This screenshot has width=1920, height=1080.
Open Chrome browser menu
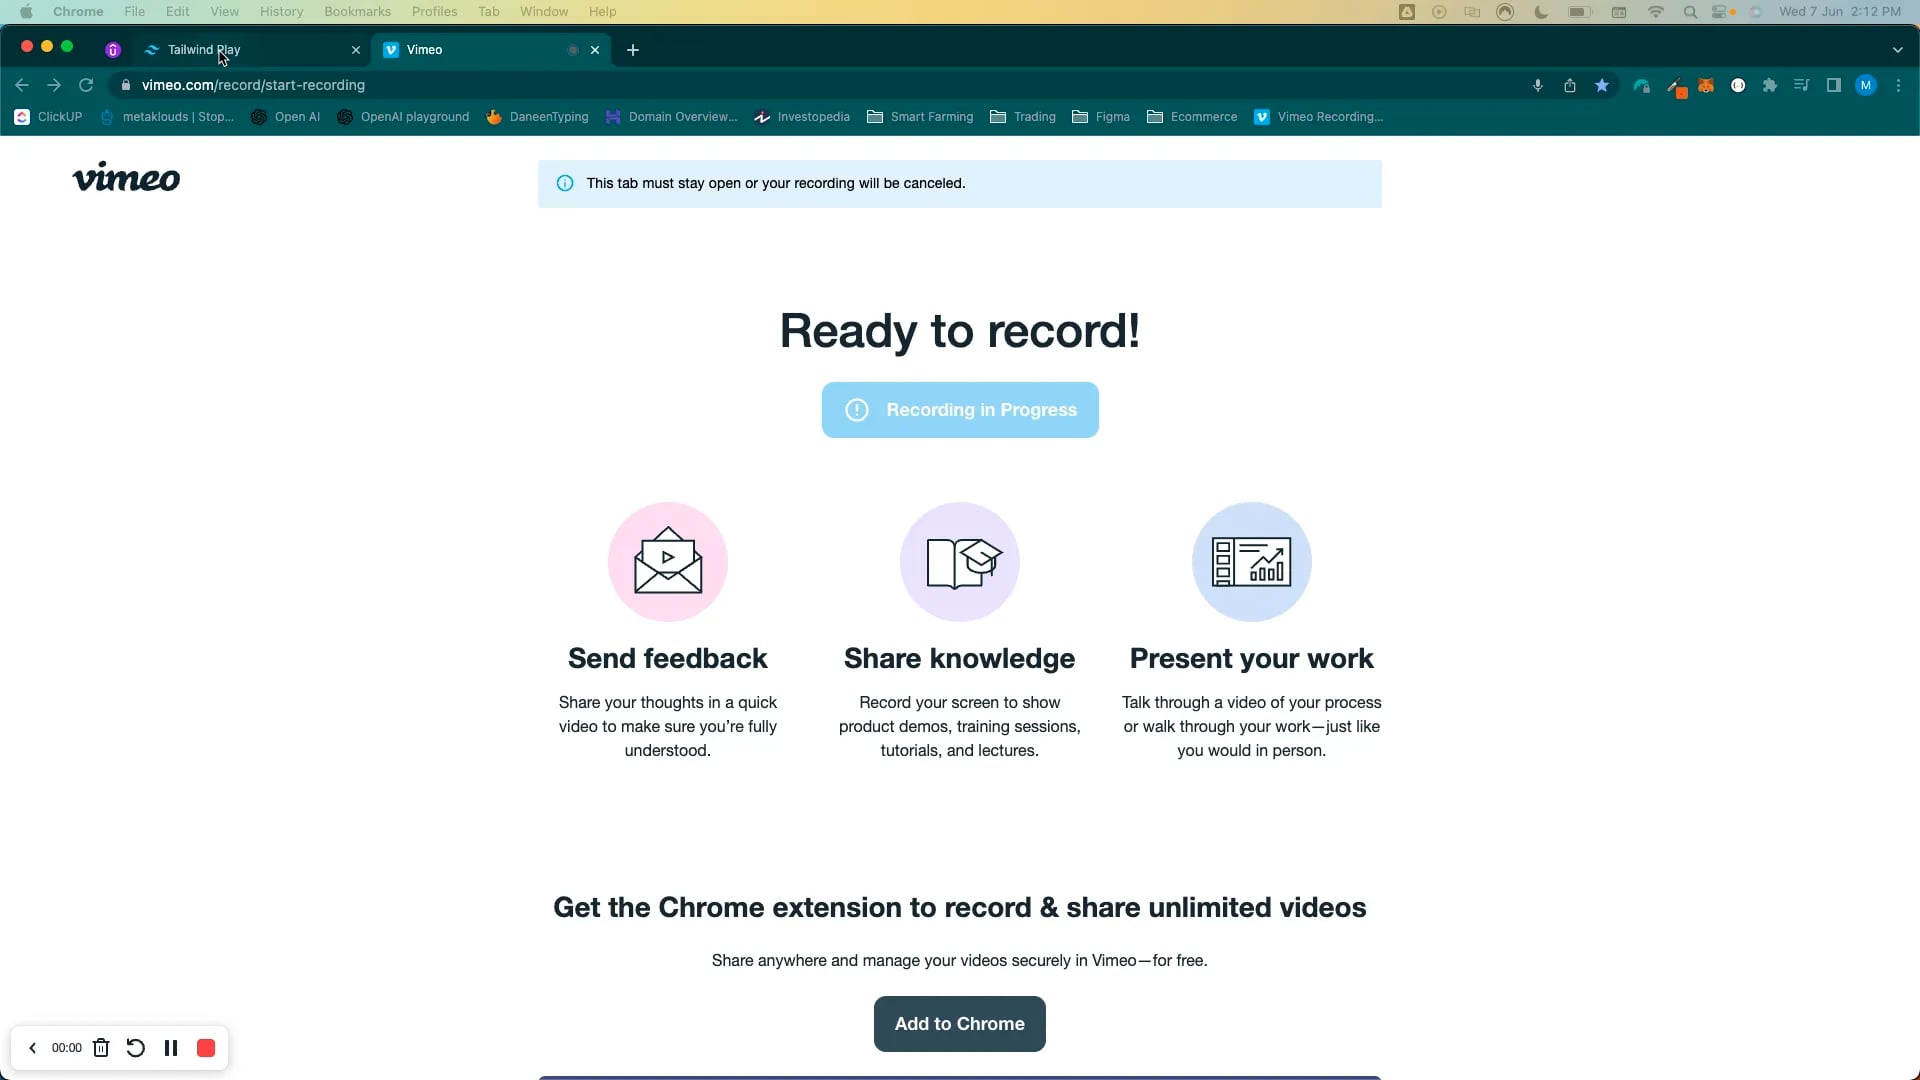pos(1896,84)
